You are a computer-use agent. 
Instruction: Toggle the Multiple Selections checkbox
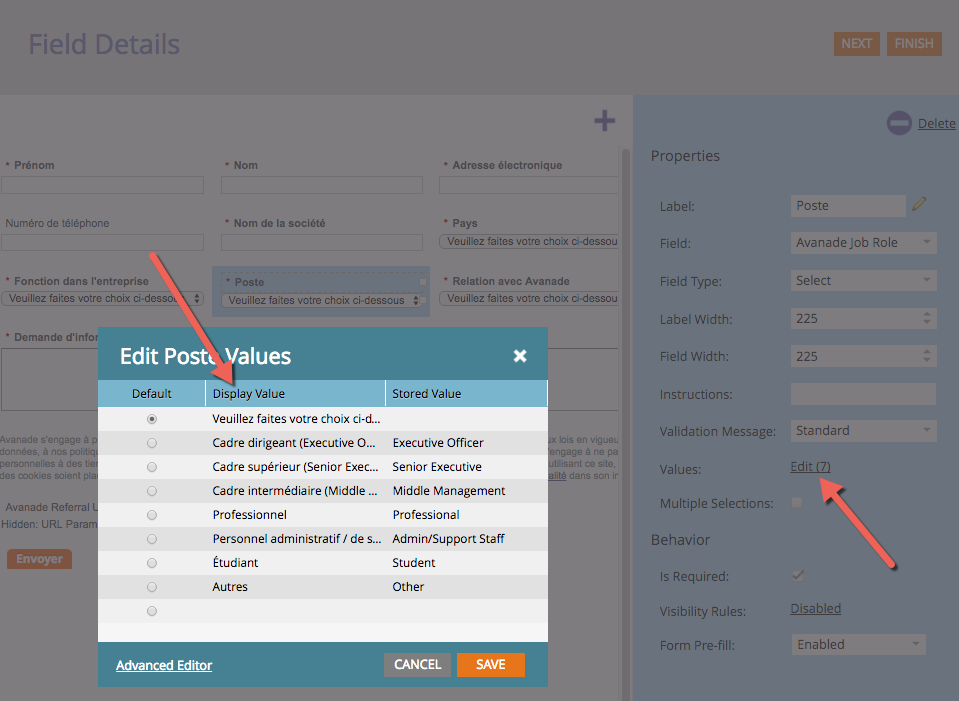(797, 503)
